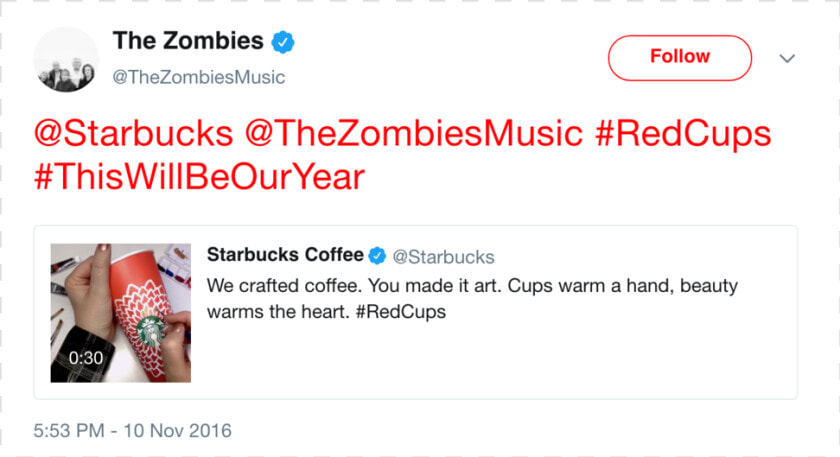Follow The Zombies account

click(679, 58)
